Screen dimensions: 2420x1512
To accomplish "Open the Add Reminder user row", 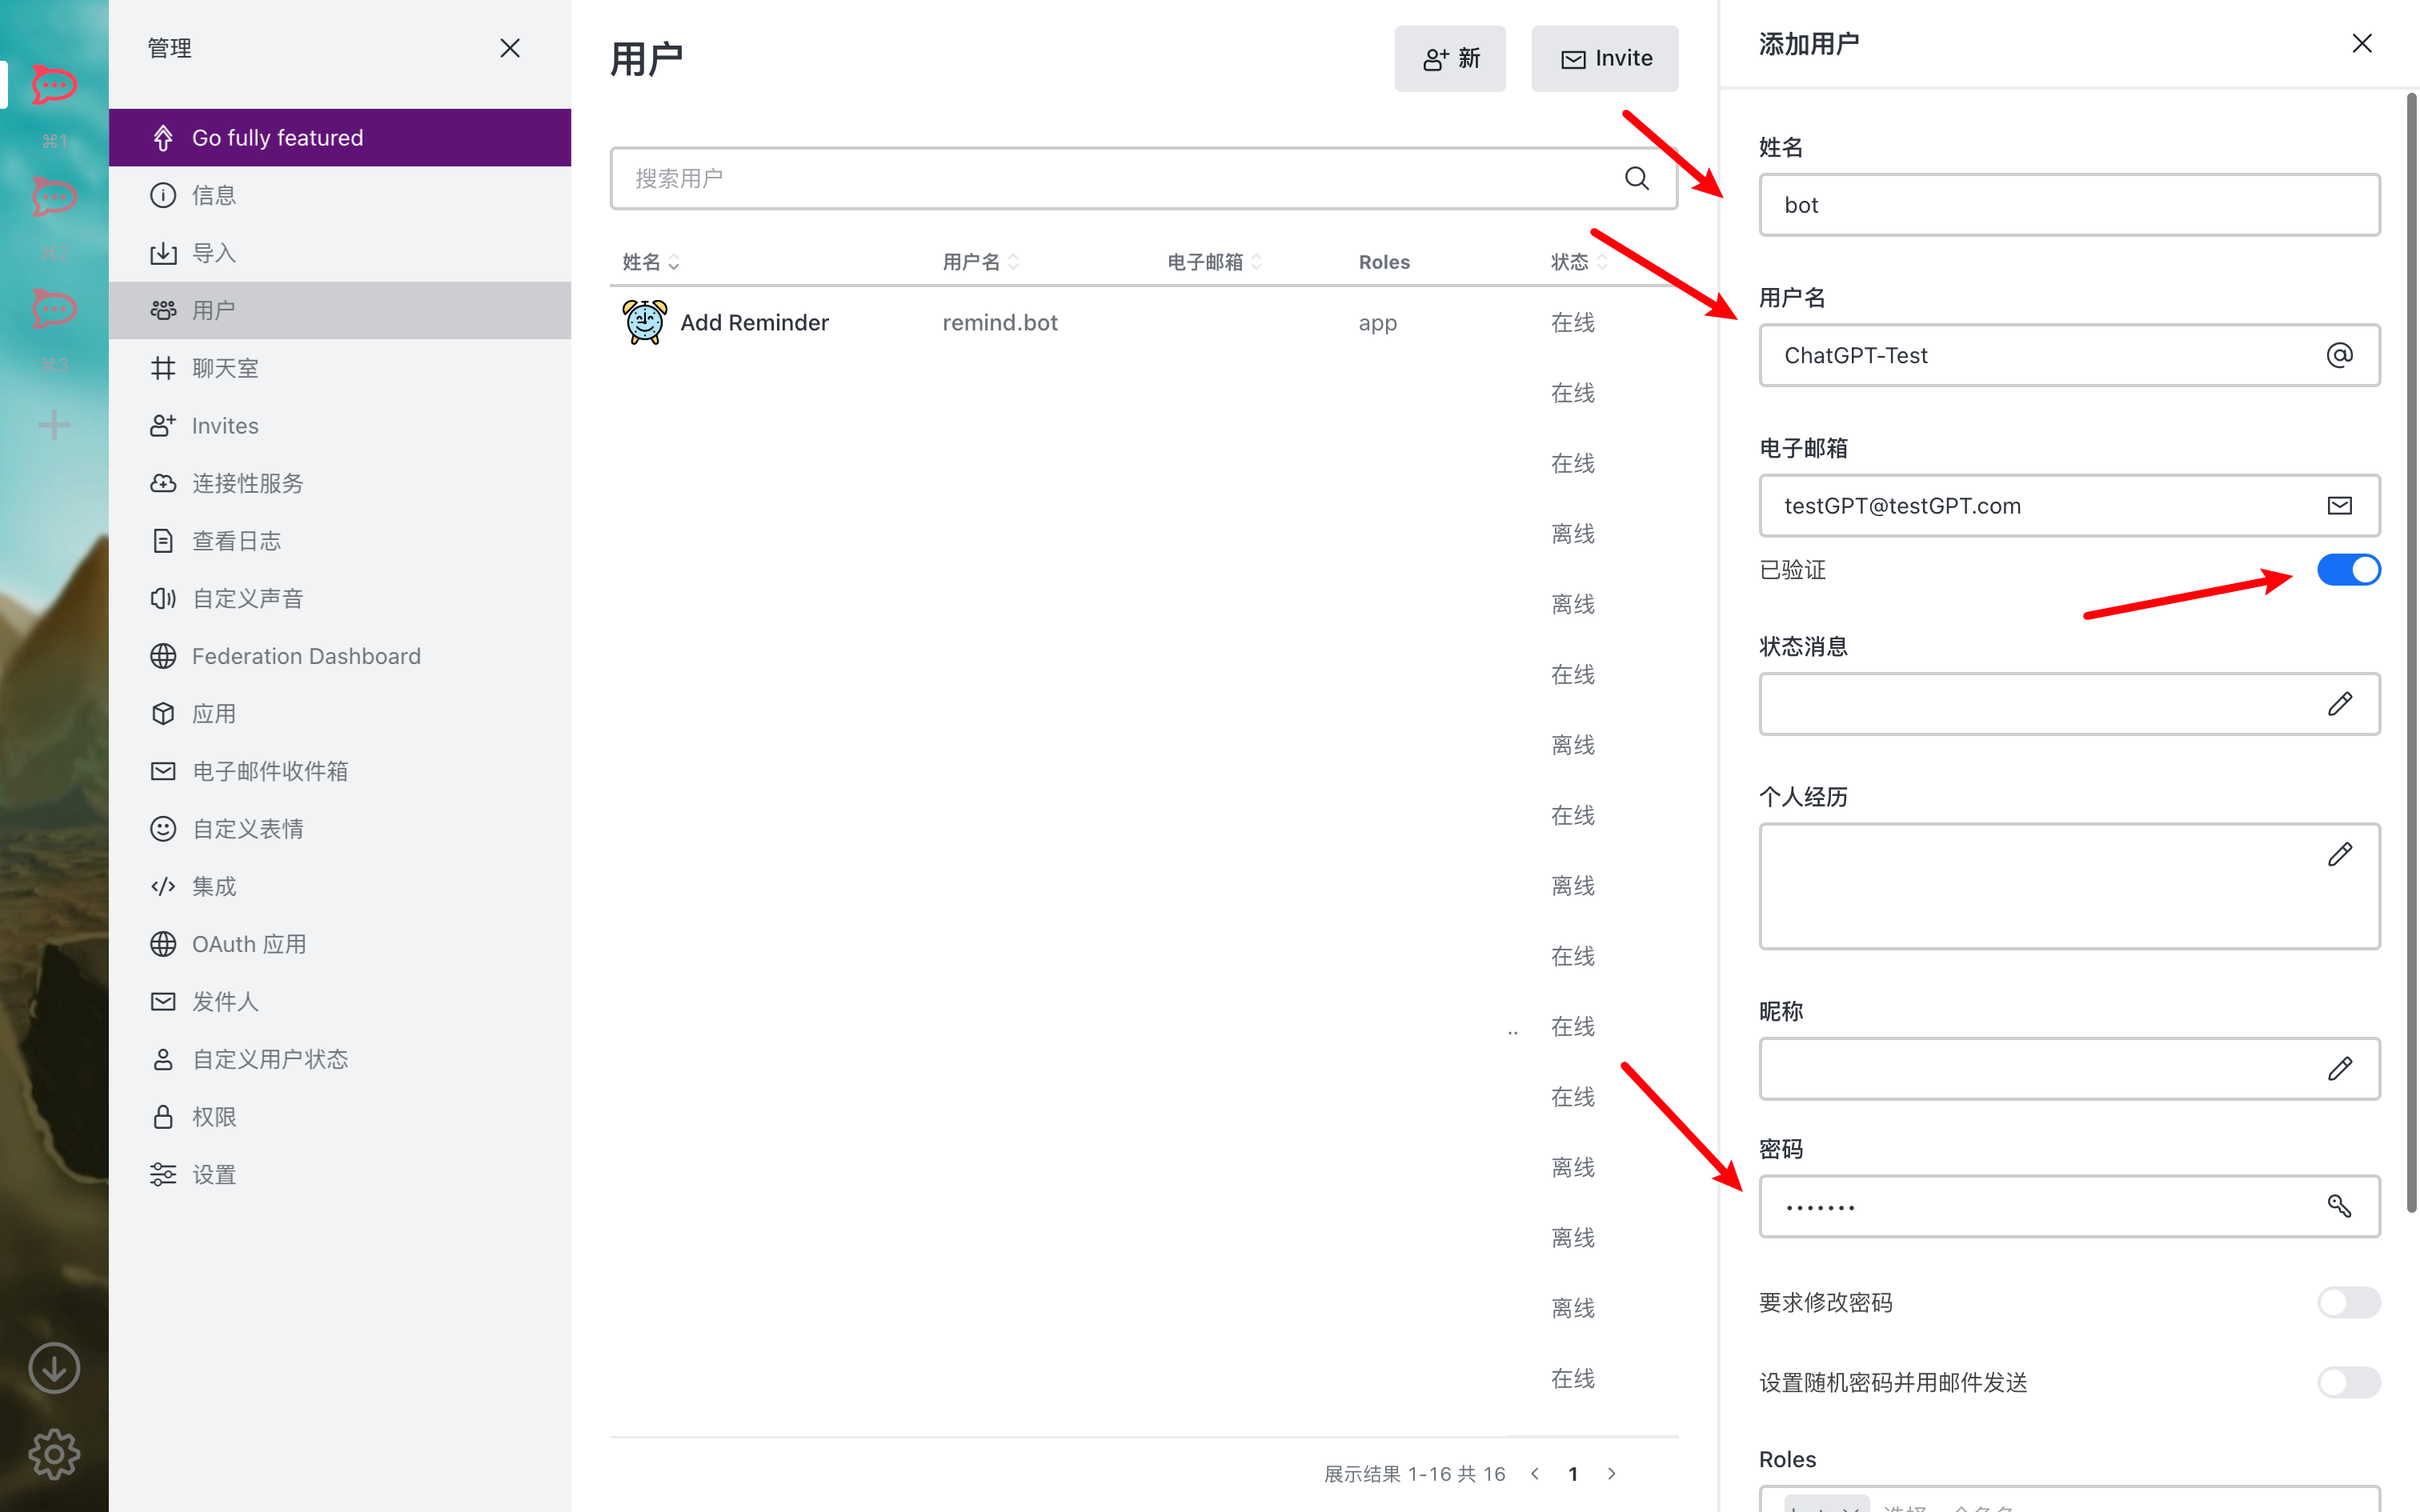I will pyautogui.click(x=1143, y=322).
